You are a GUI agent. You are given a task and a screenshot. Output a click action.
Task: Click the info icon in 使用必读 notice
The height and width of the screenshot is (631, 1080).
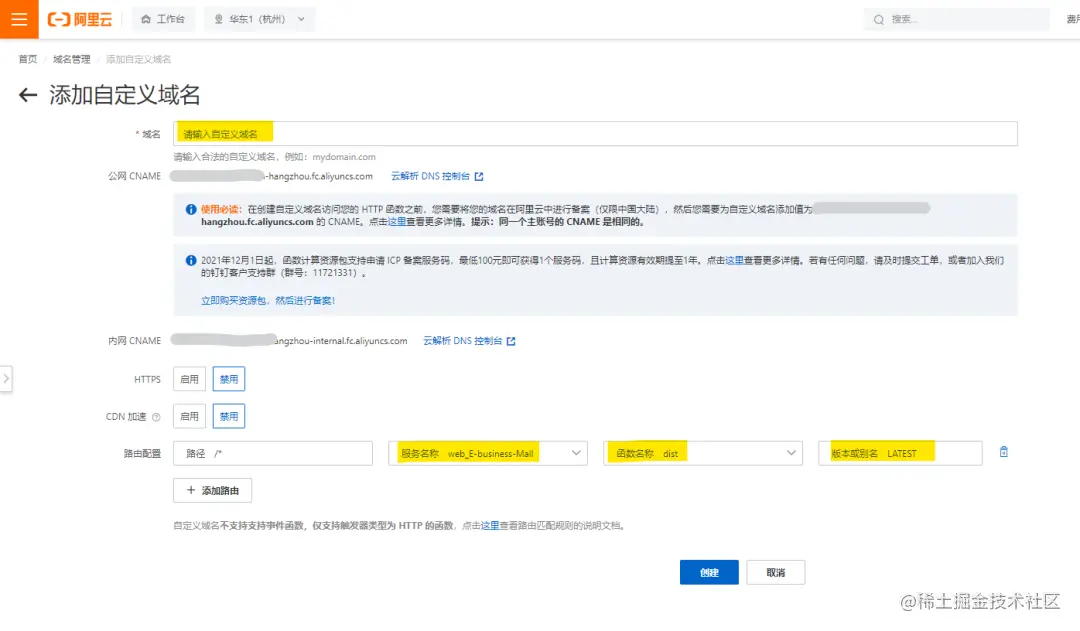(191, 209)
